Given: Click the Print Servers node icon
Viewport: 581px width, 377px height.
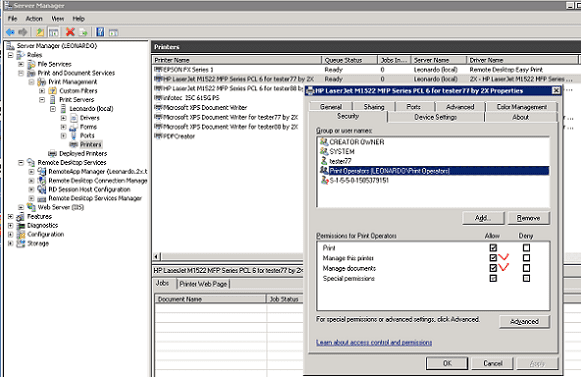Looking at the screenshot, I should coord(52,100).
